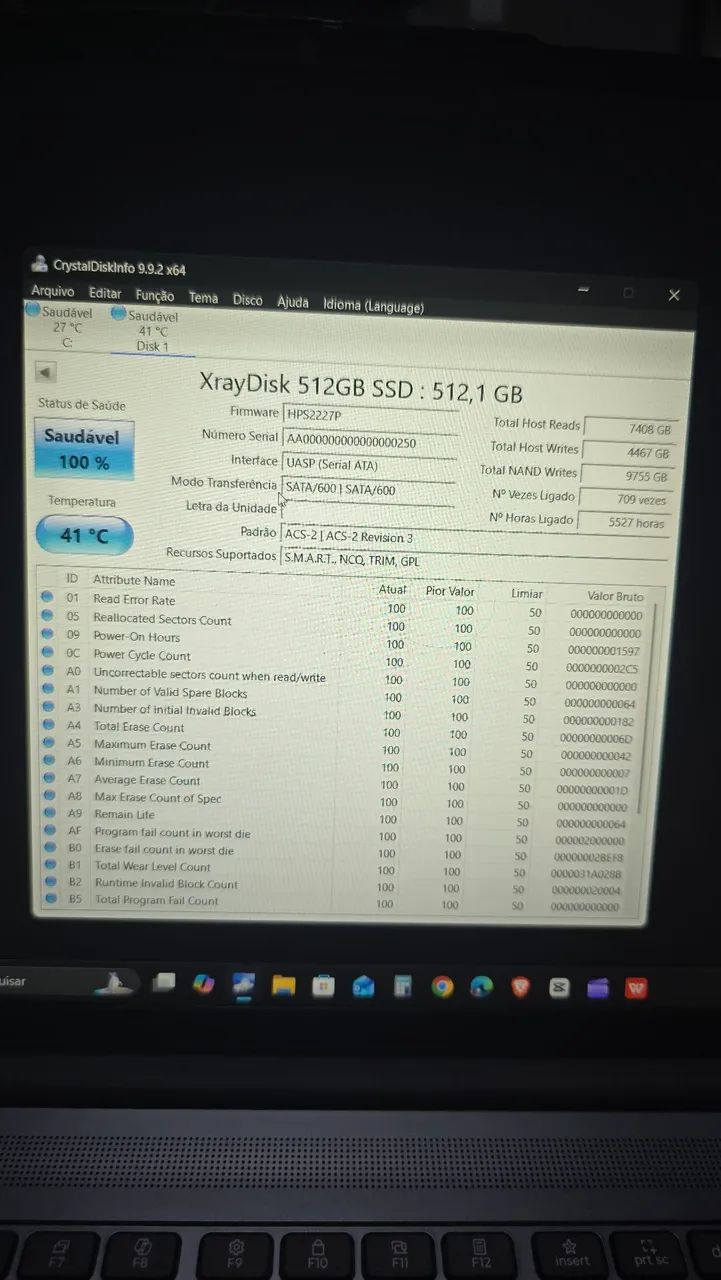Select the Uncorrectable sectors count when read/write text
The width and height of the screenshot is (721, 1280).
[209, 675]
